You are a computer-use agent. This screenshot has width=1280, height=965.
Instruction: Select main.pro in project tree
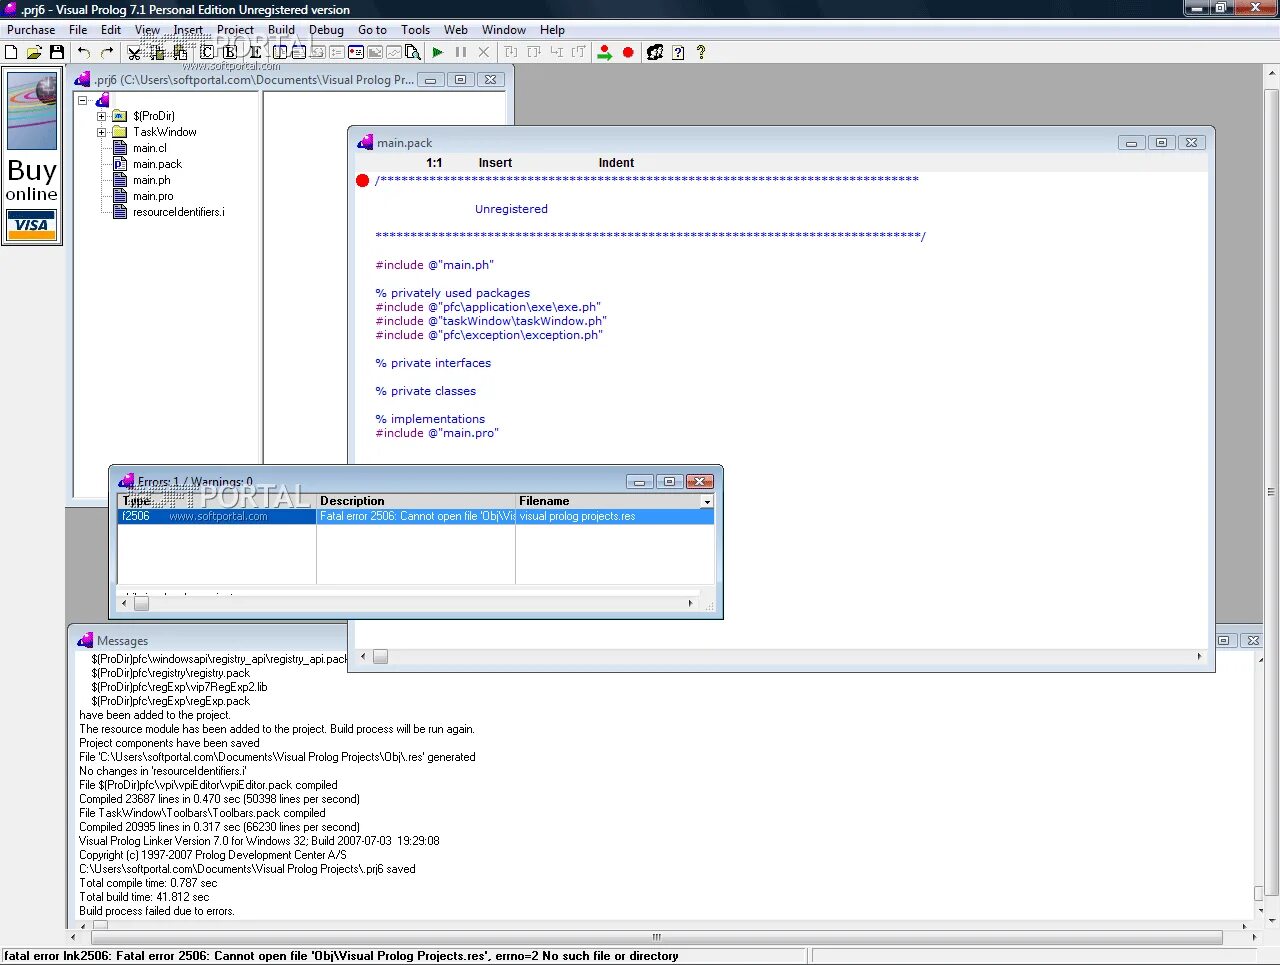coord(153,196)
